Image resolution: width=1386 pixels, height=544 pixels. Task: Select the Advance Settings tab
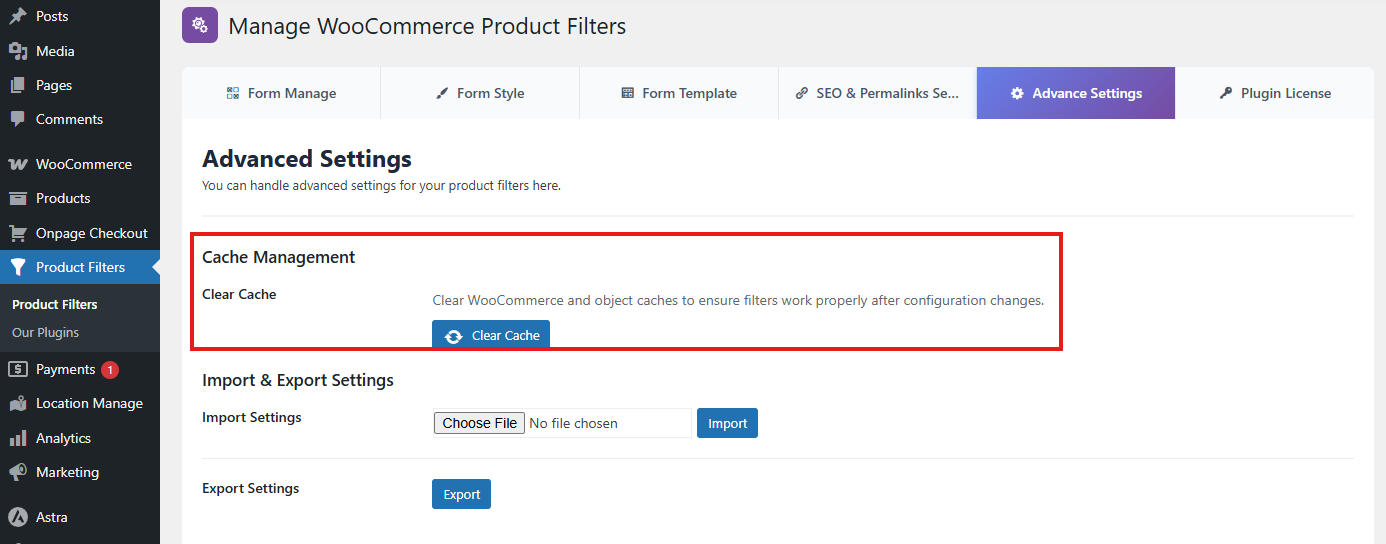coord(1076,93)
